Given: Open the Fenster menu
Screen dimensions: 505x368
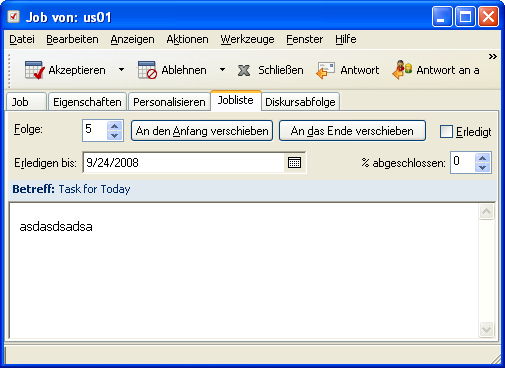Looking at the screenshot, I should coord(305,39).
